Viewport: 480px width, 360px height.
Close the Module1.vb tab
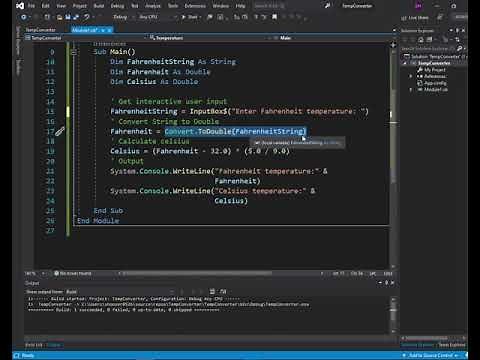click(x=109, y=30)
